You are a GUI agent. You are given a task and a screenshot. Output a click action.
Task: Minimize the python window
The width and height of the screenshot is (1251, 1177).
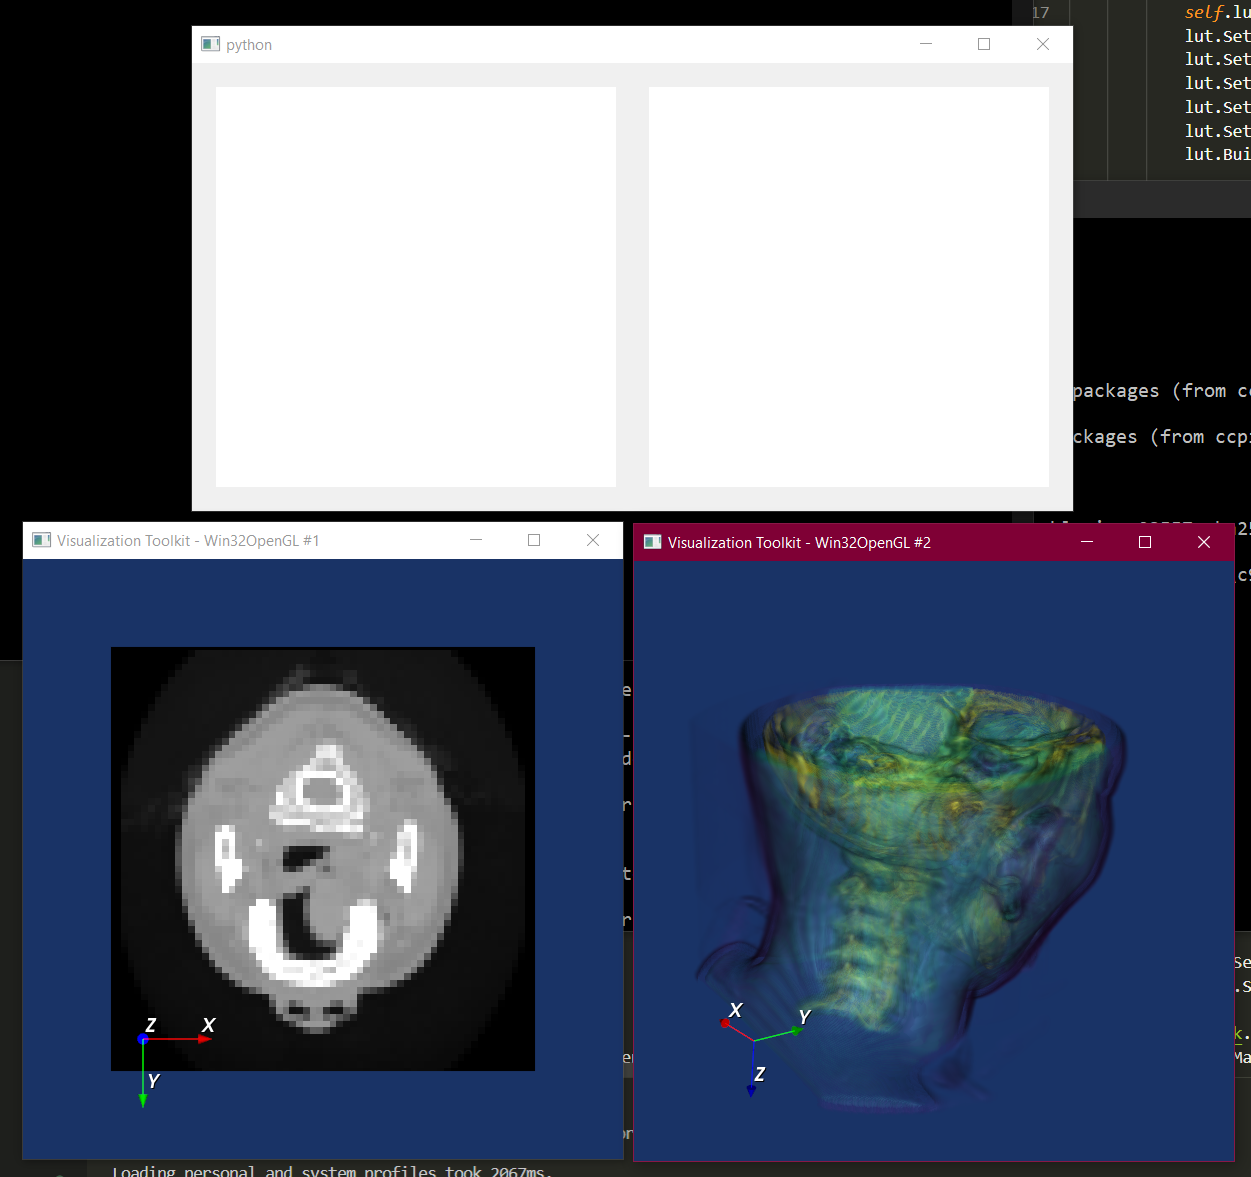(x=925, y=44)
